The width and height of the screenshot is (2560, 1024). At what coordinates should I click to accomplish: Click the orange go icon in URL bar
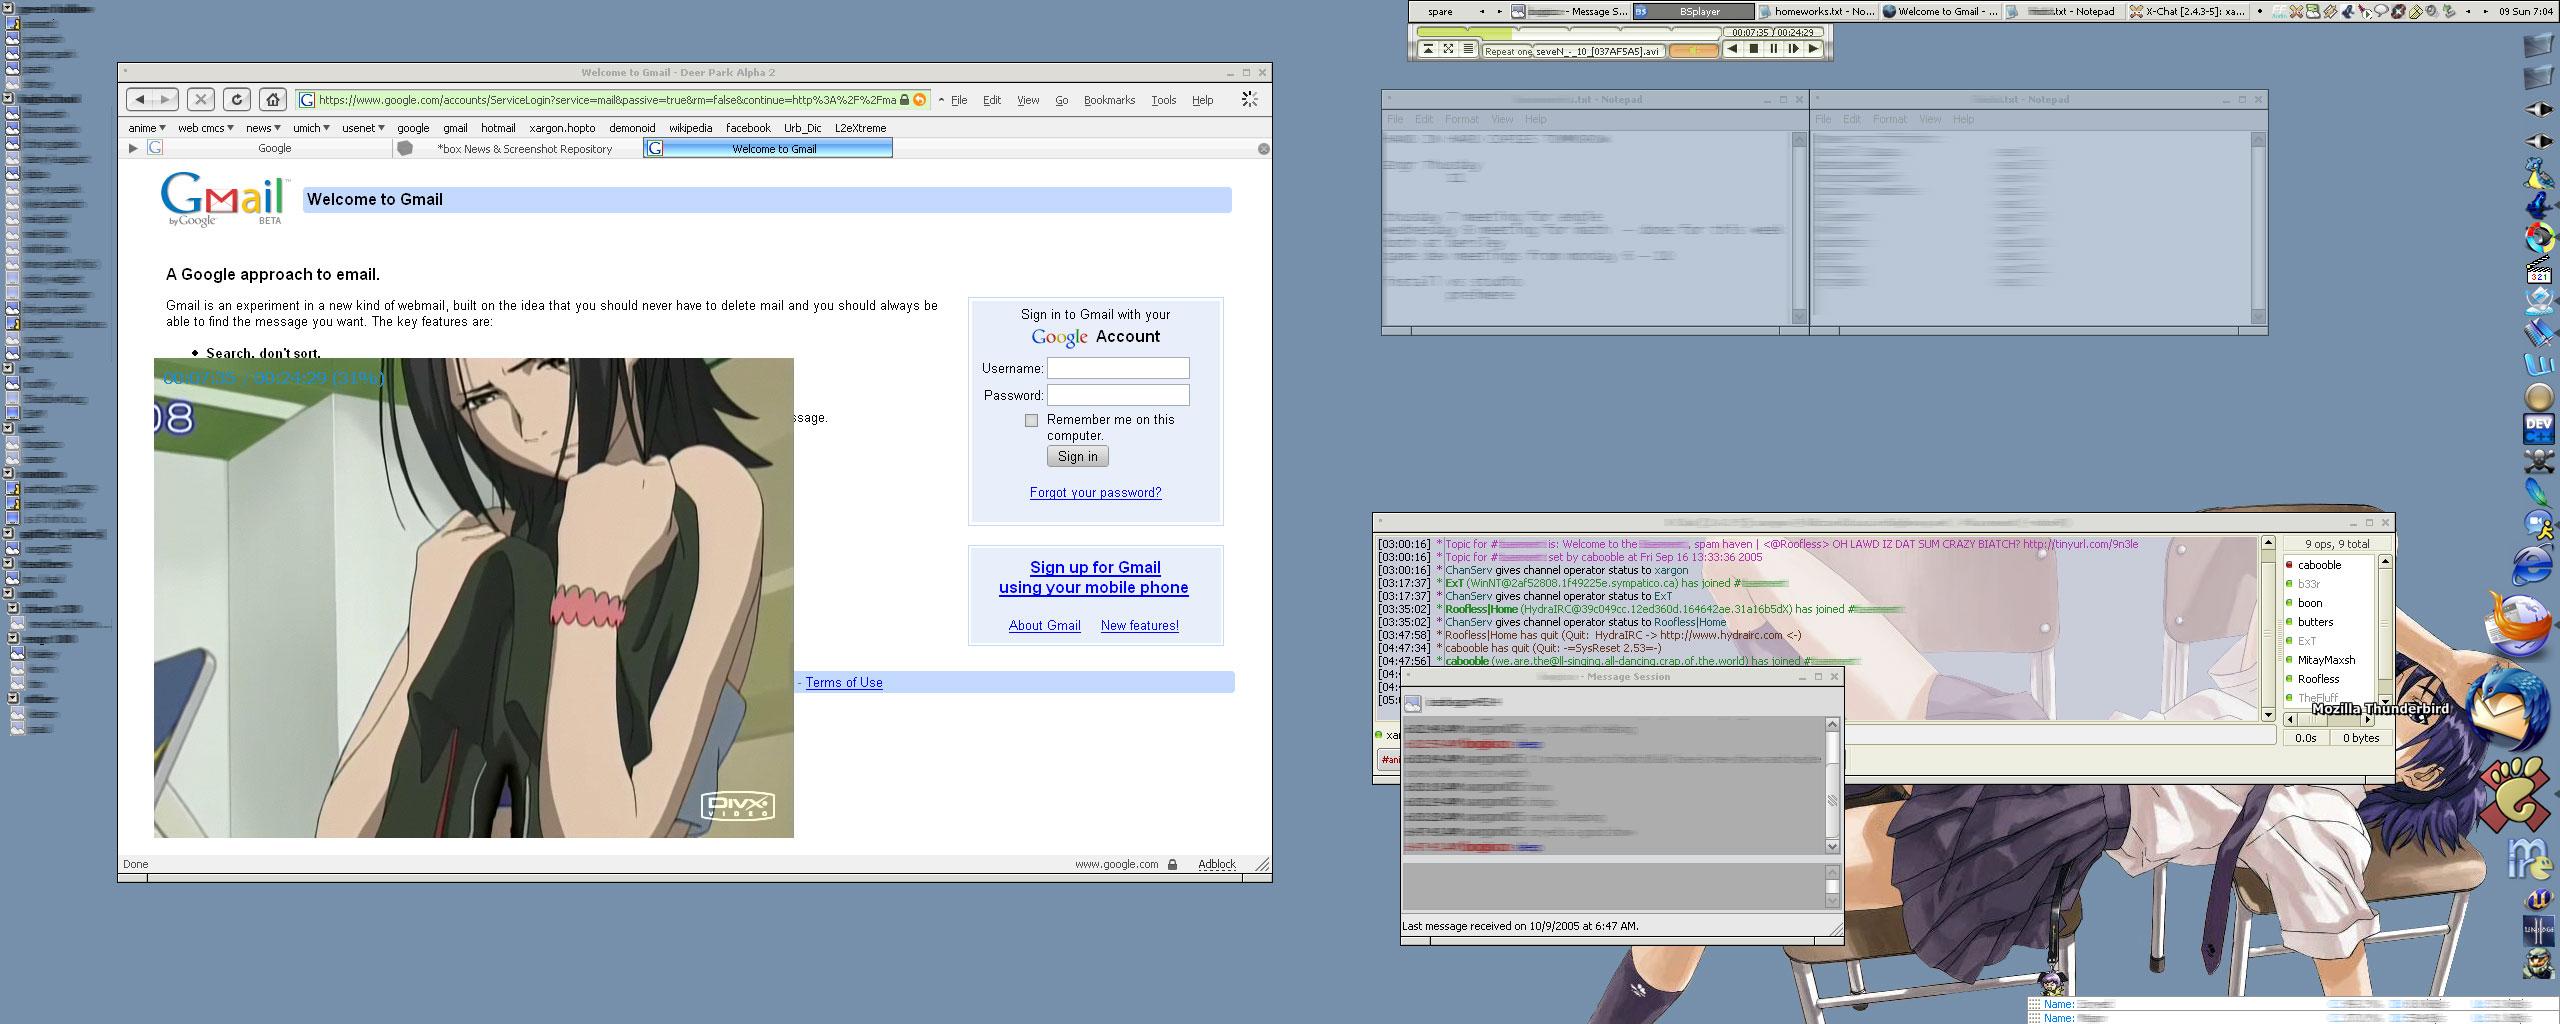pyautogui.click(x=919, y=100)
